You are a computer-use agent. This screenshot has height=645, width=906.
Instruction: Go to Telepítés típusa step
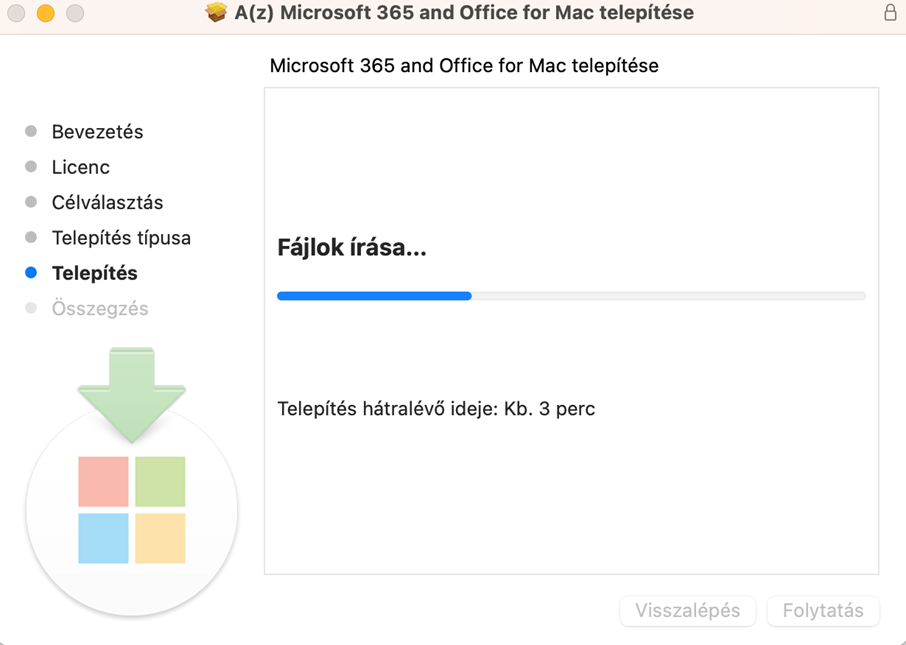[x=121, y=238]
